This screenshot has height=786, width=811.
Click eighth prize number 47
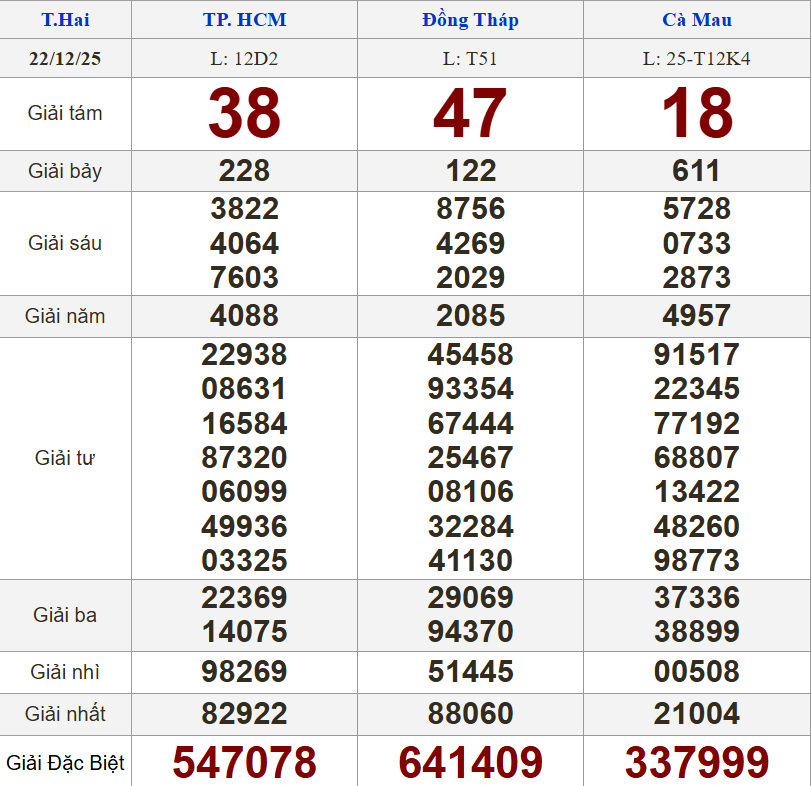470,113
